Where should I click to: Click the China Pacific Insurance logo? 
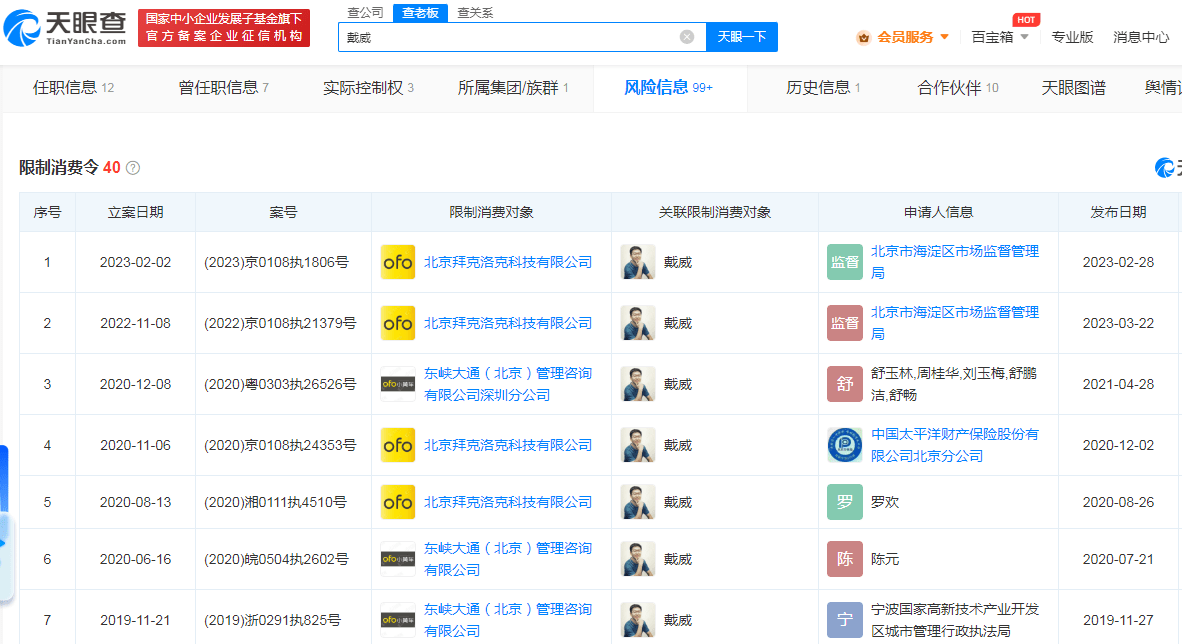[844, 446]
